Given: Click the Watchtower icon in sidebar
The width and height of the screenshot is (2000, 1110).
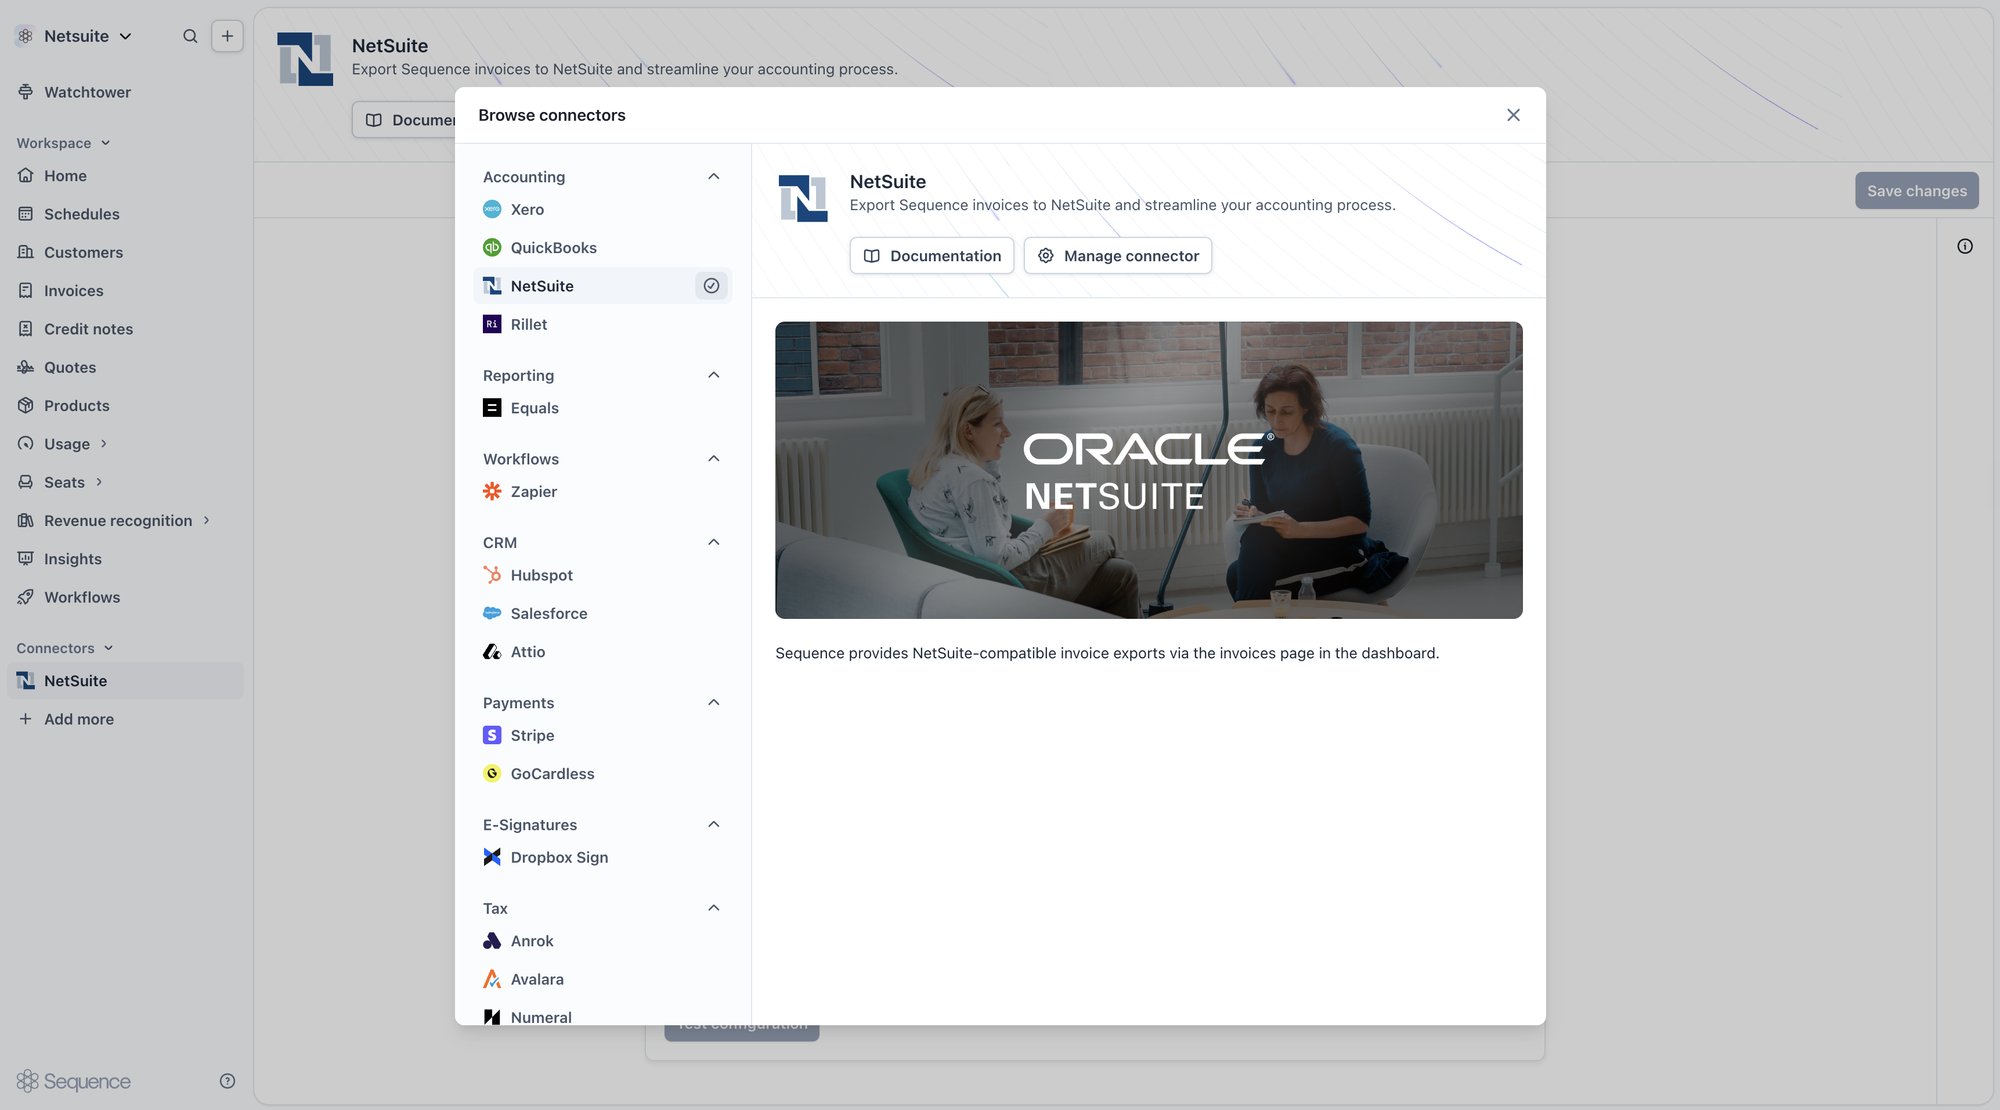Looking at the screenshot, I should pos(26,92).
